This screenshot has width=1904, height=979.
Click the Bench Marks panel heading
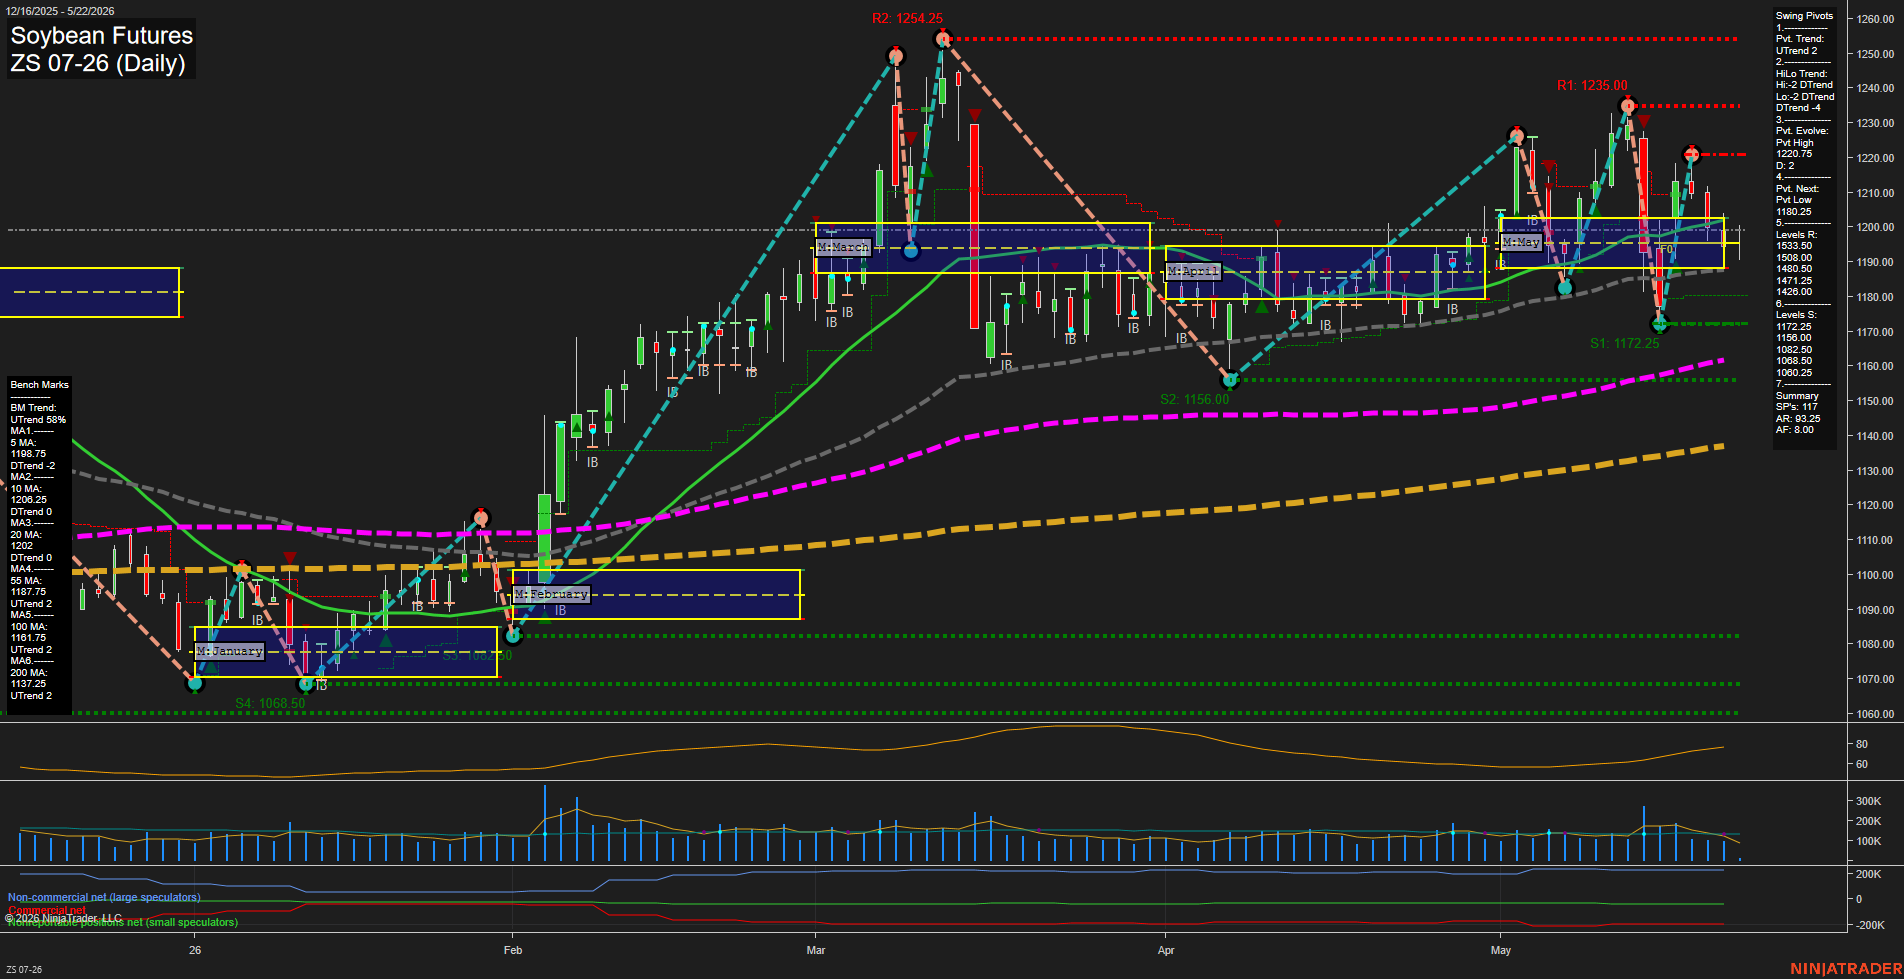point(39,385)
